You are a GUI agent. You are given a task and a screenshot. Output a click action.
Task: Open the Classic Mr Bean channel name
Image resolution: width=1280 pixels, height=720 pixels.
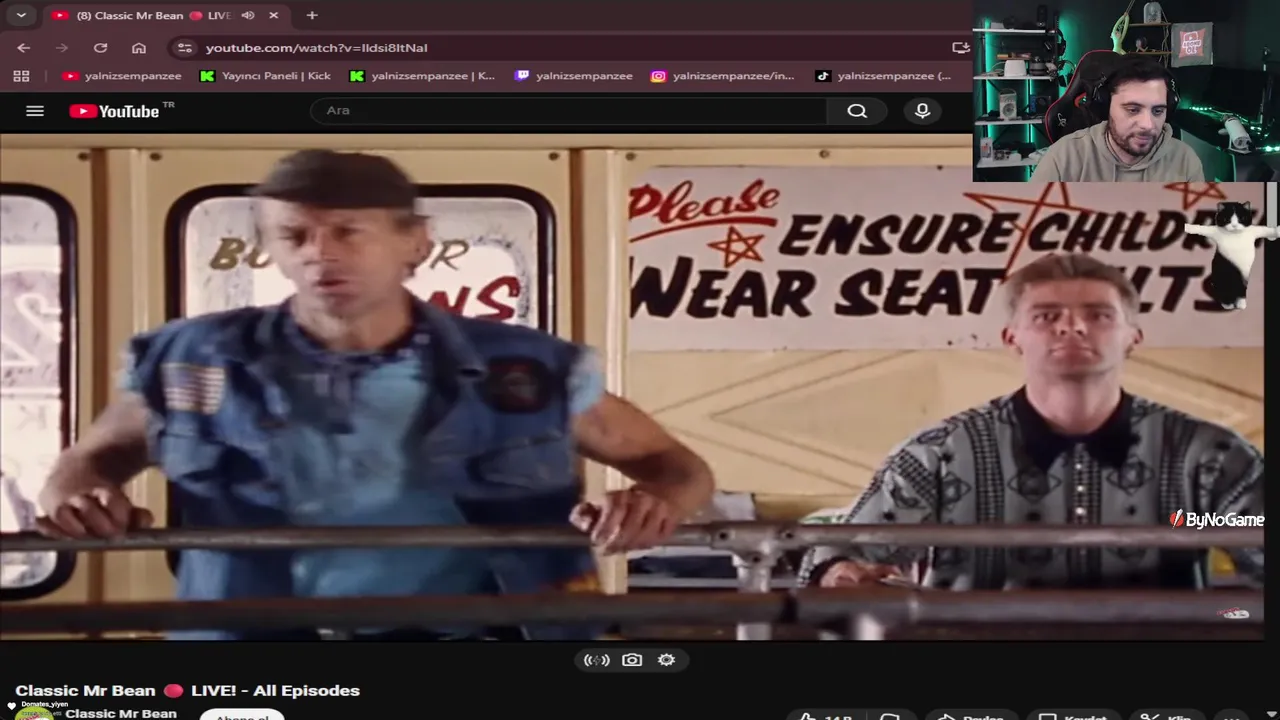121,713
